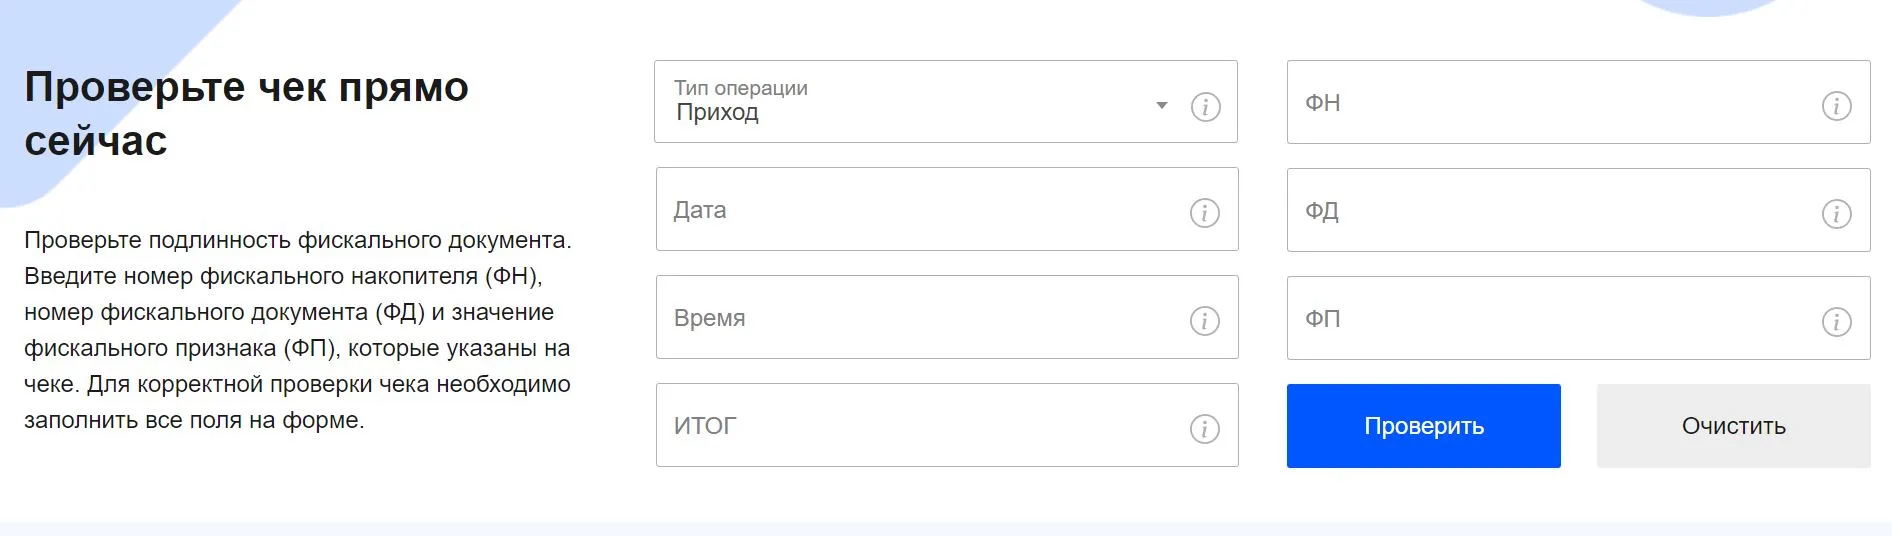1892x536 pixels.
Task: Open the info tooltip icon for Время
Action: pyautogui.click(x=1204, y=321)
